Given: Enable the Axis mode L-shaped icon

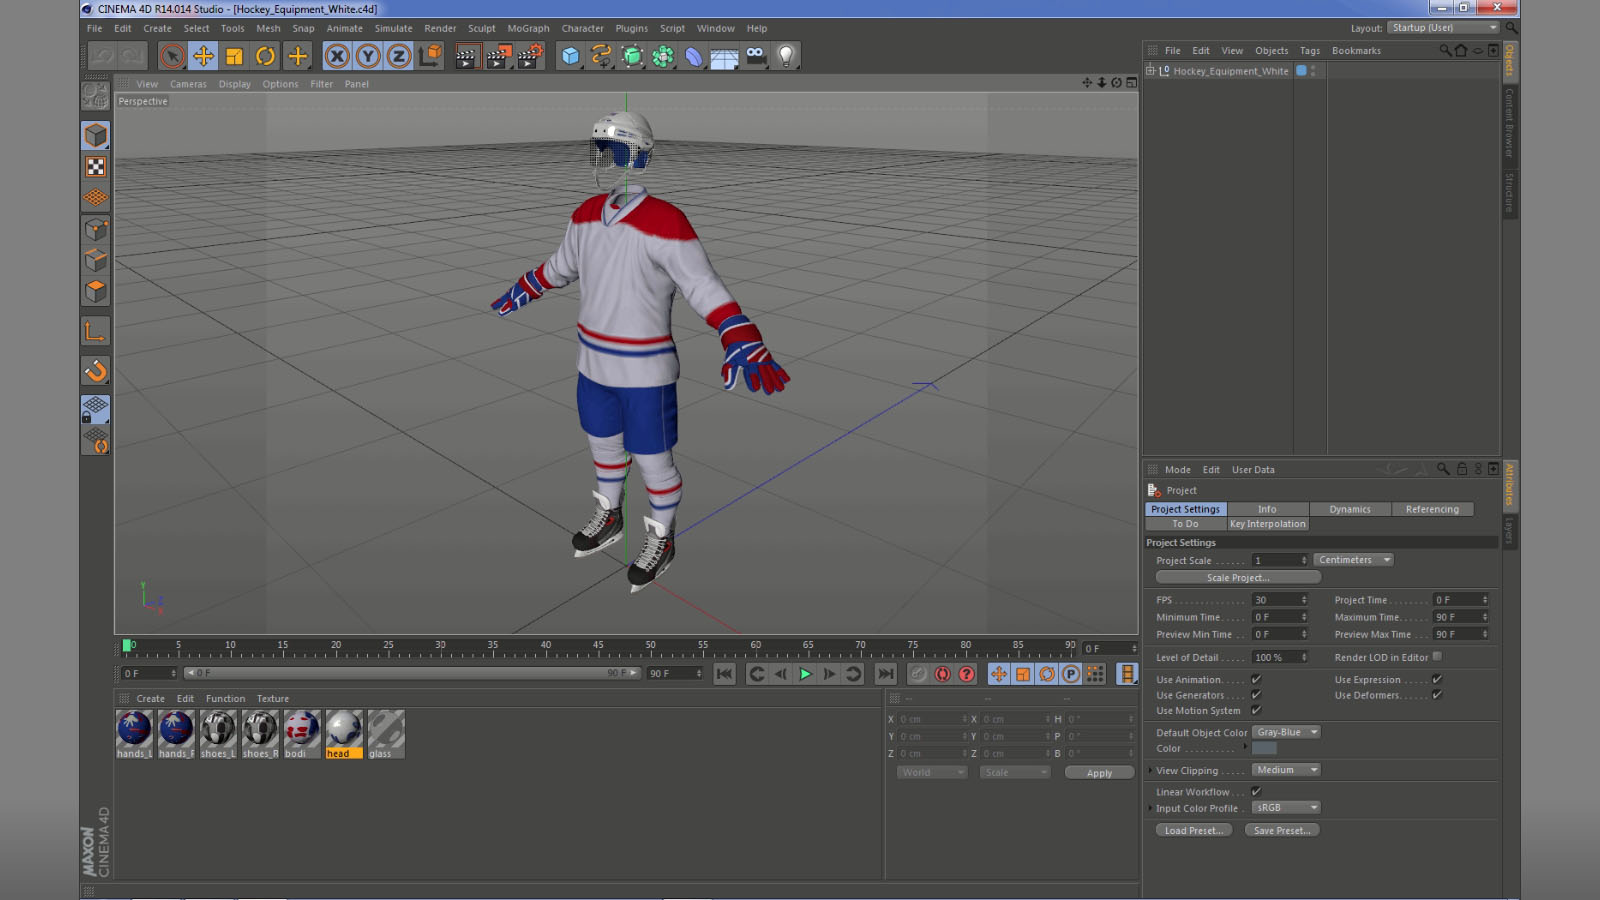Looking at the screenshot, I should (96, 331).
